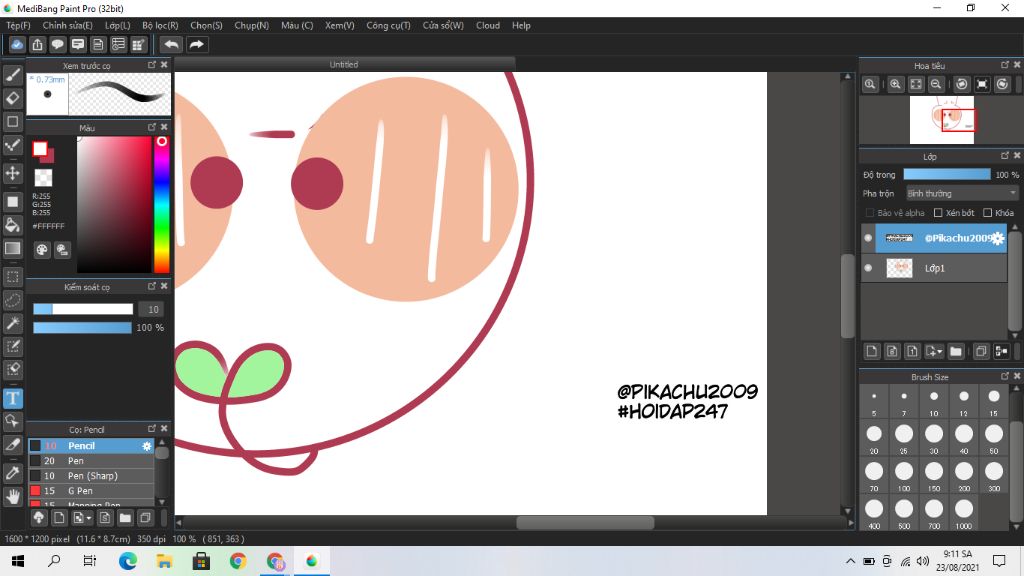Hide the @Pikachu2009 layer
This screenshot has height=576, width=1024.
tap(868, 238)
